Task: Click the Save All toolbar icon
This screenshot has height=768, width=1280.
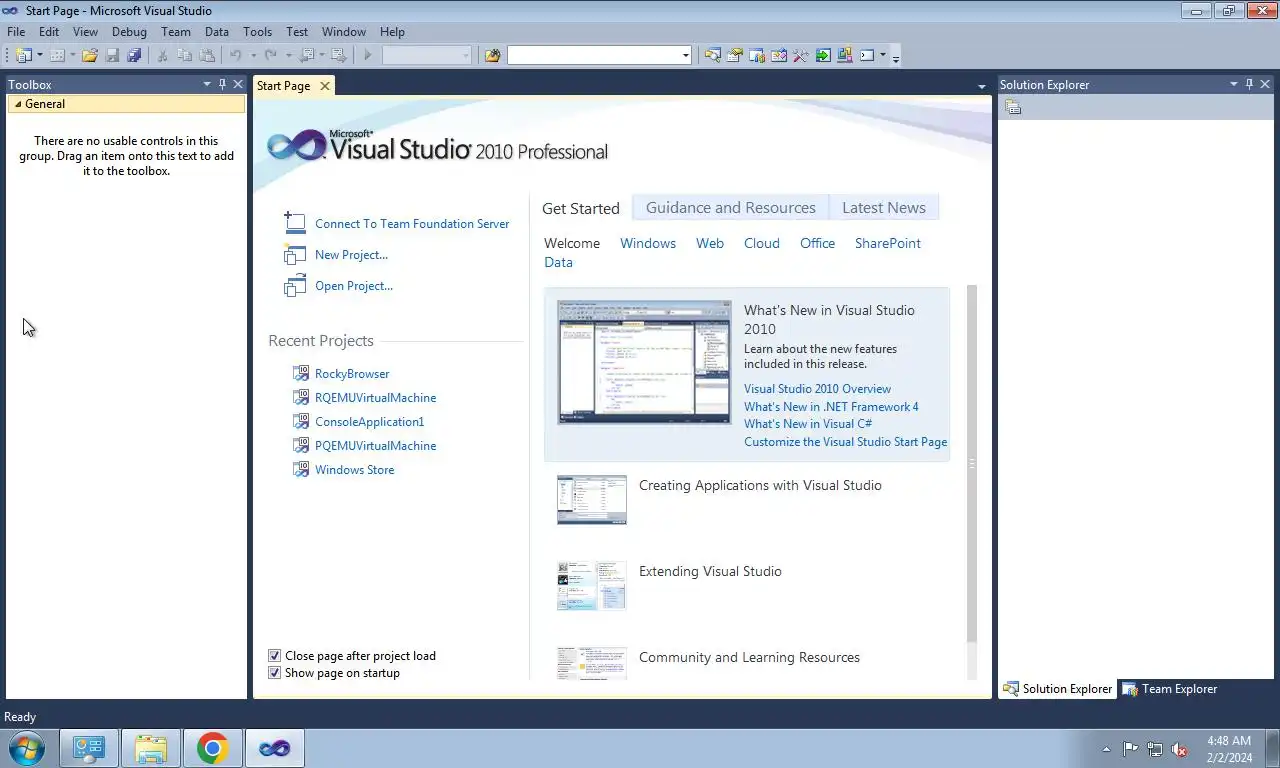Action: click(134, 55)
